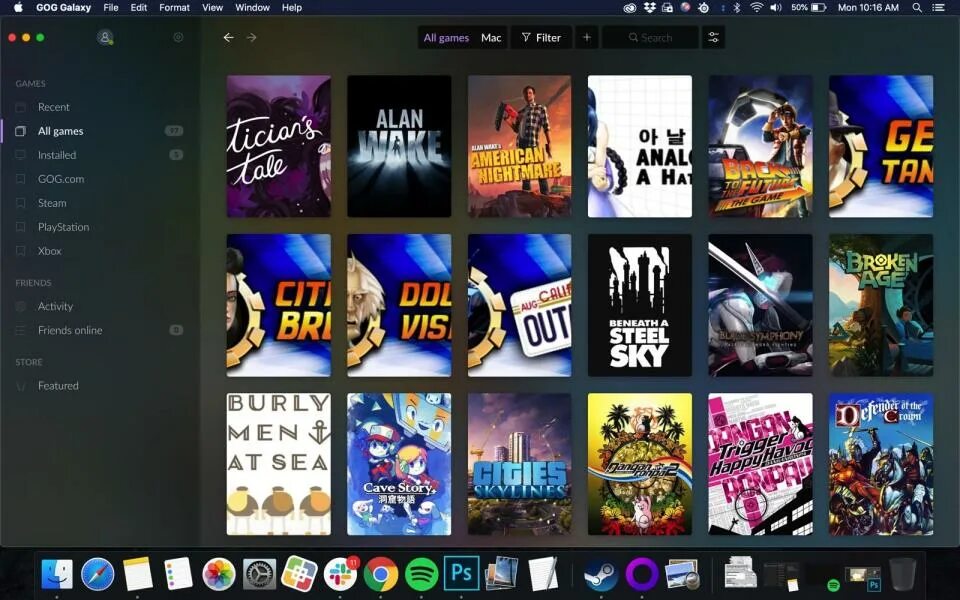Open the Window menu
Viewport: 960px width, 600px height.
click(x=252, y=7)
